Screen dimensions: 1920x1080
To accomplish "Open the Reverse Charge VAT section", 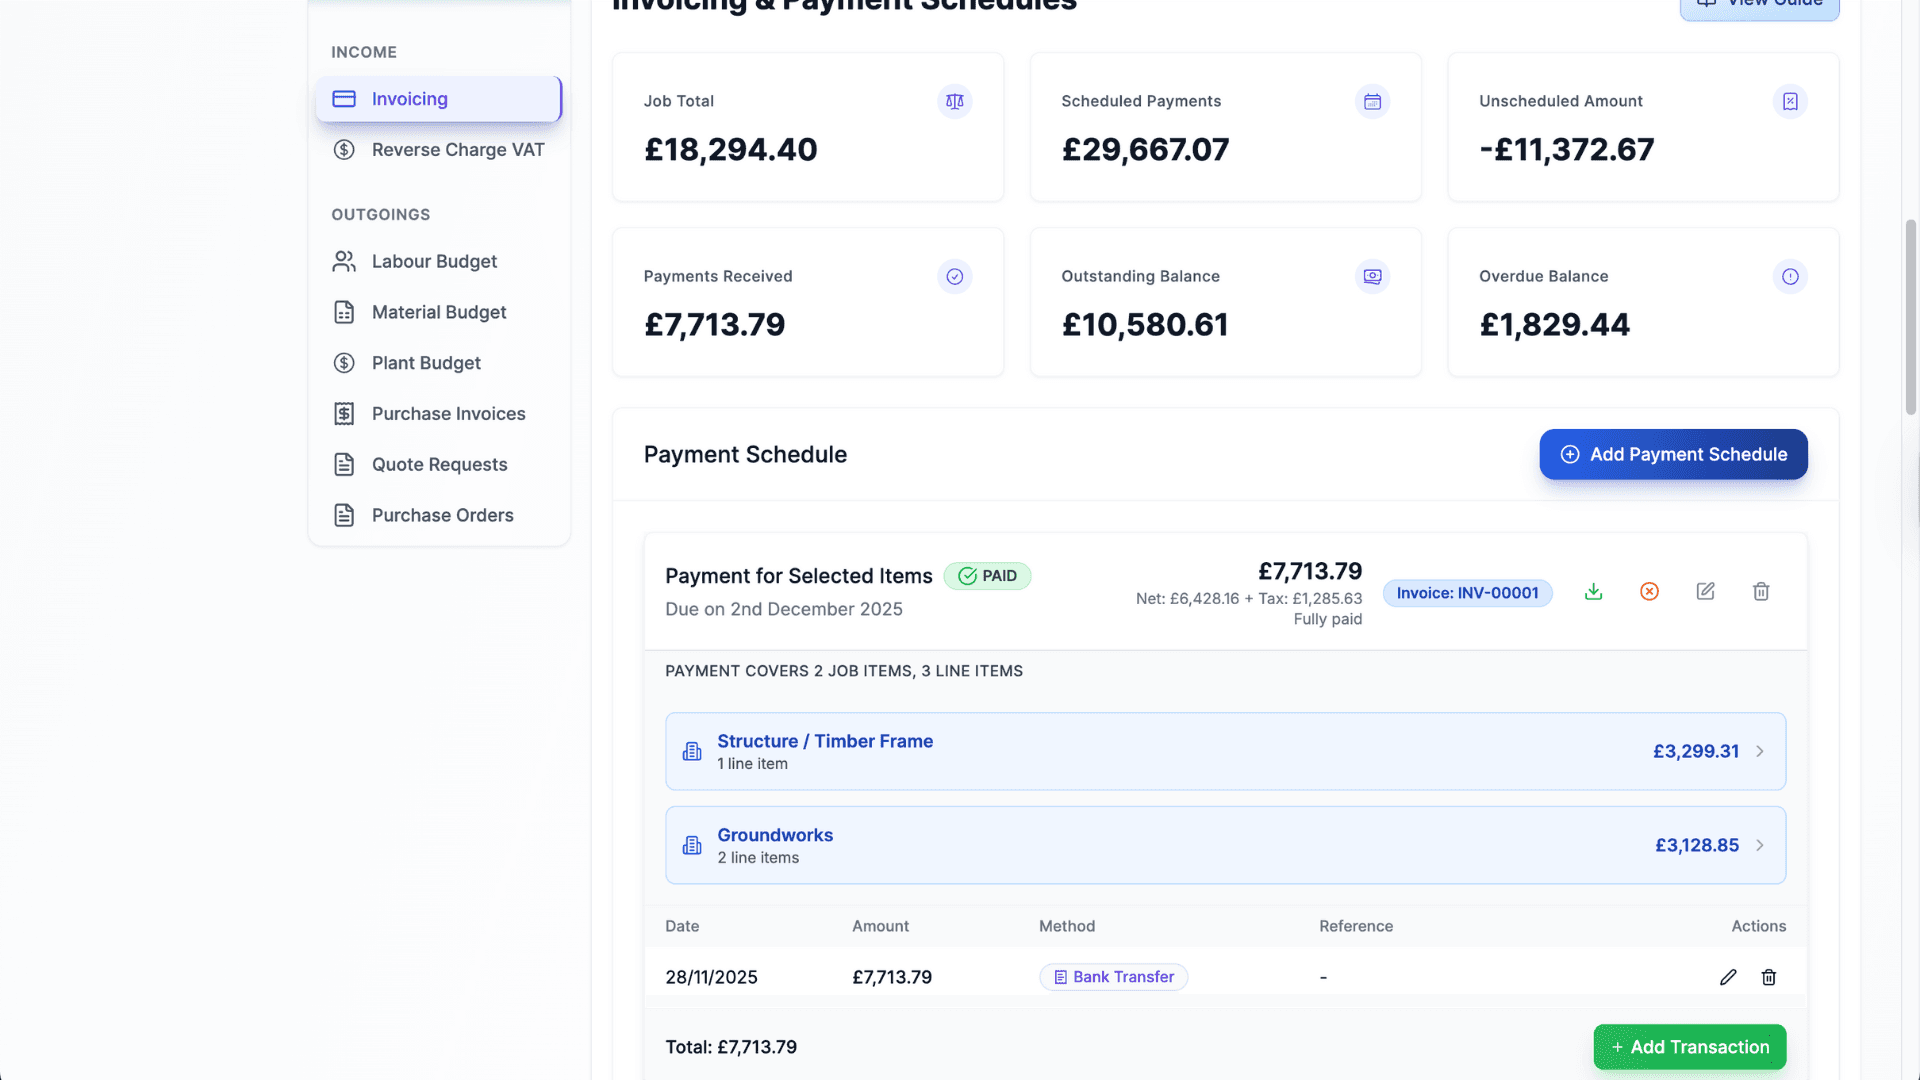I will [x=457, y=149].
